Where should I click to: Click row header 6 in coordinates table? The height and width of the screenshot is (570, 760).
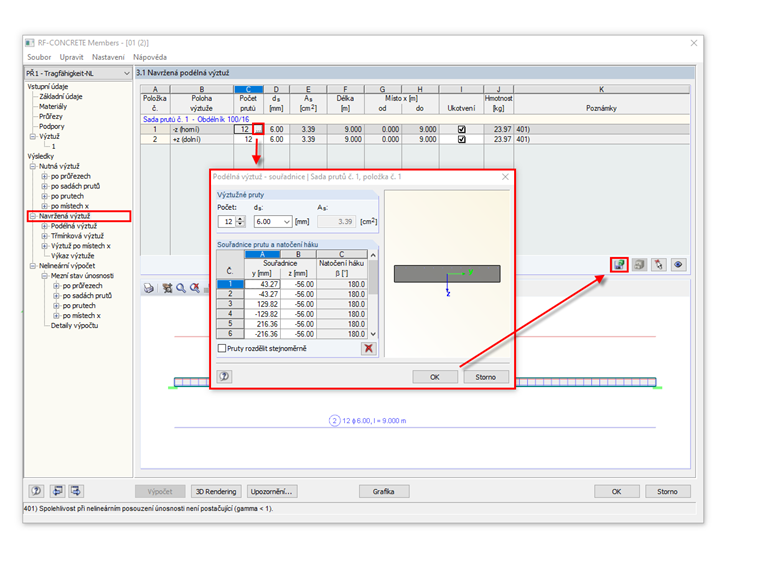230,333
